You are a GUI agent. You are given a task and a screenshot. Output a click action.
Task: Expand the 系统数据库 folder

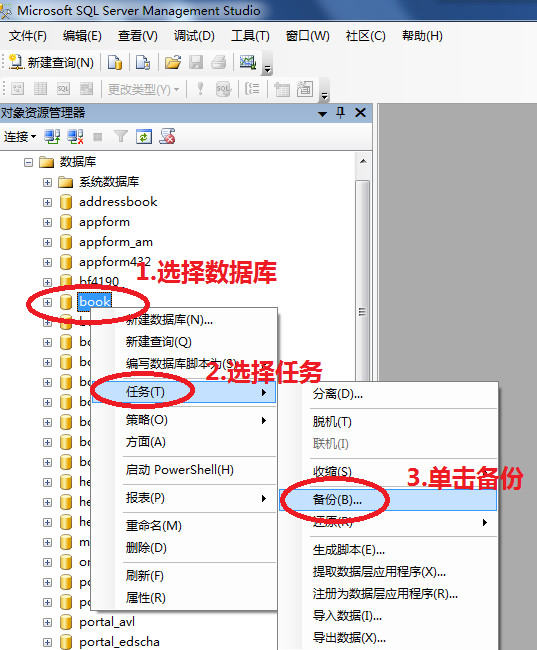[x=47, y=182]
